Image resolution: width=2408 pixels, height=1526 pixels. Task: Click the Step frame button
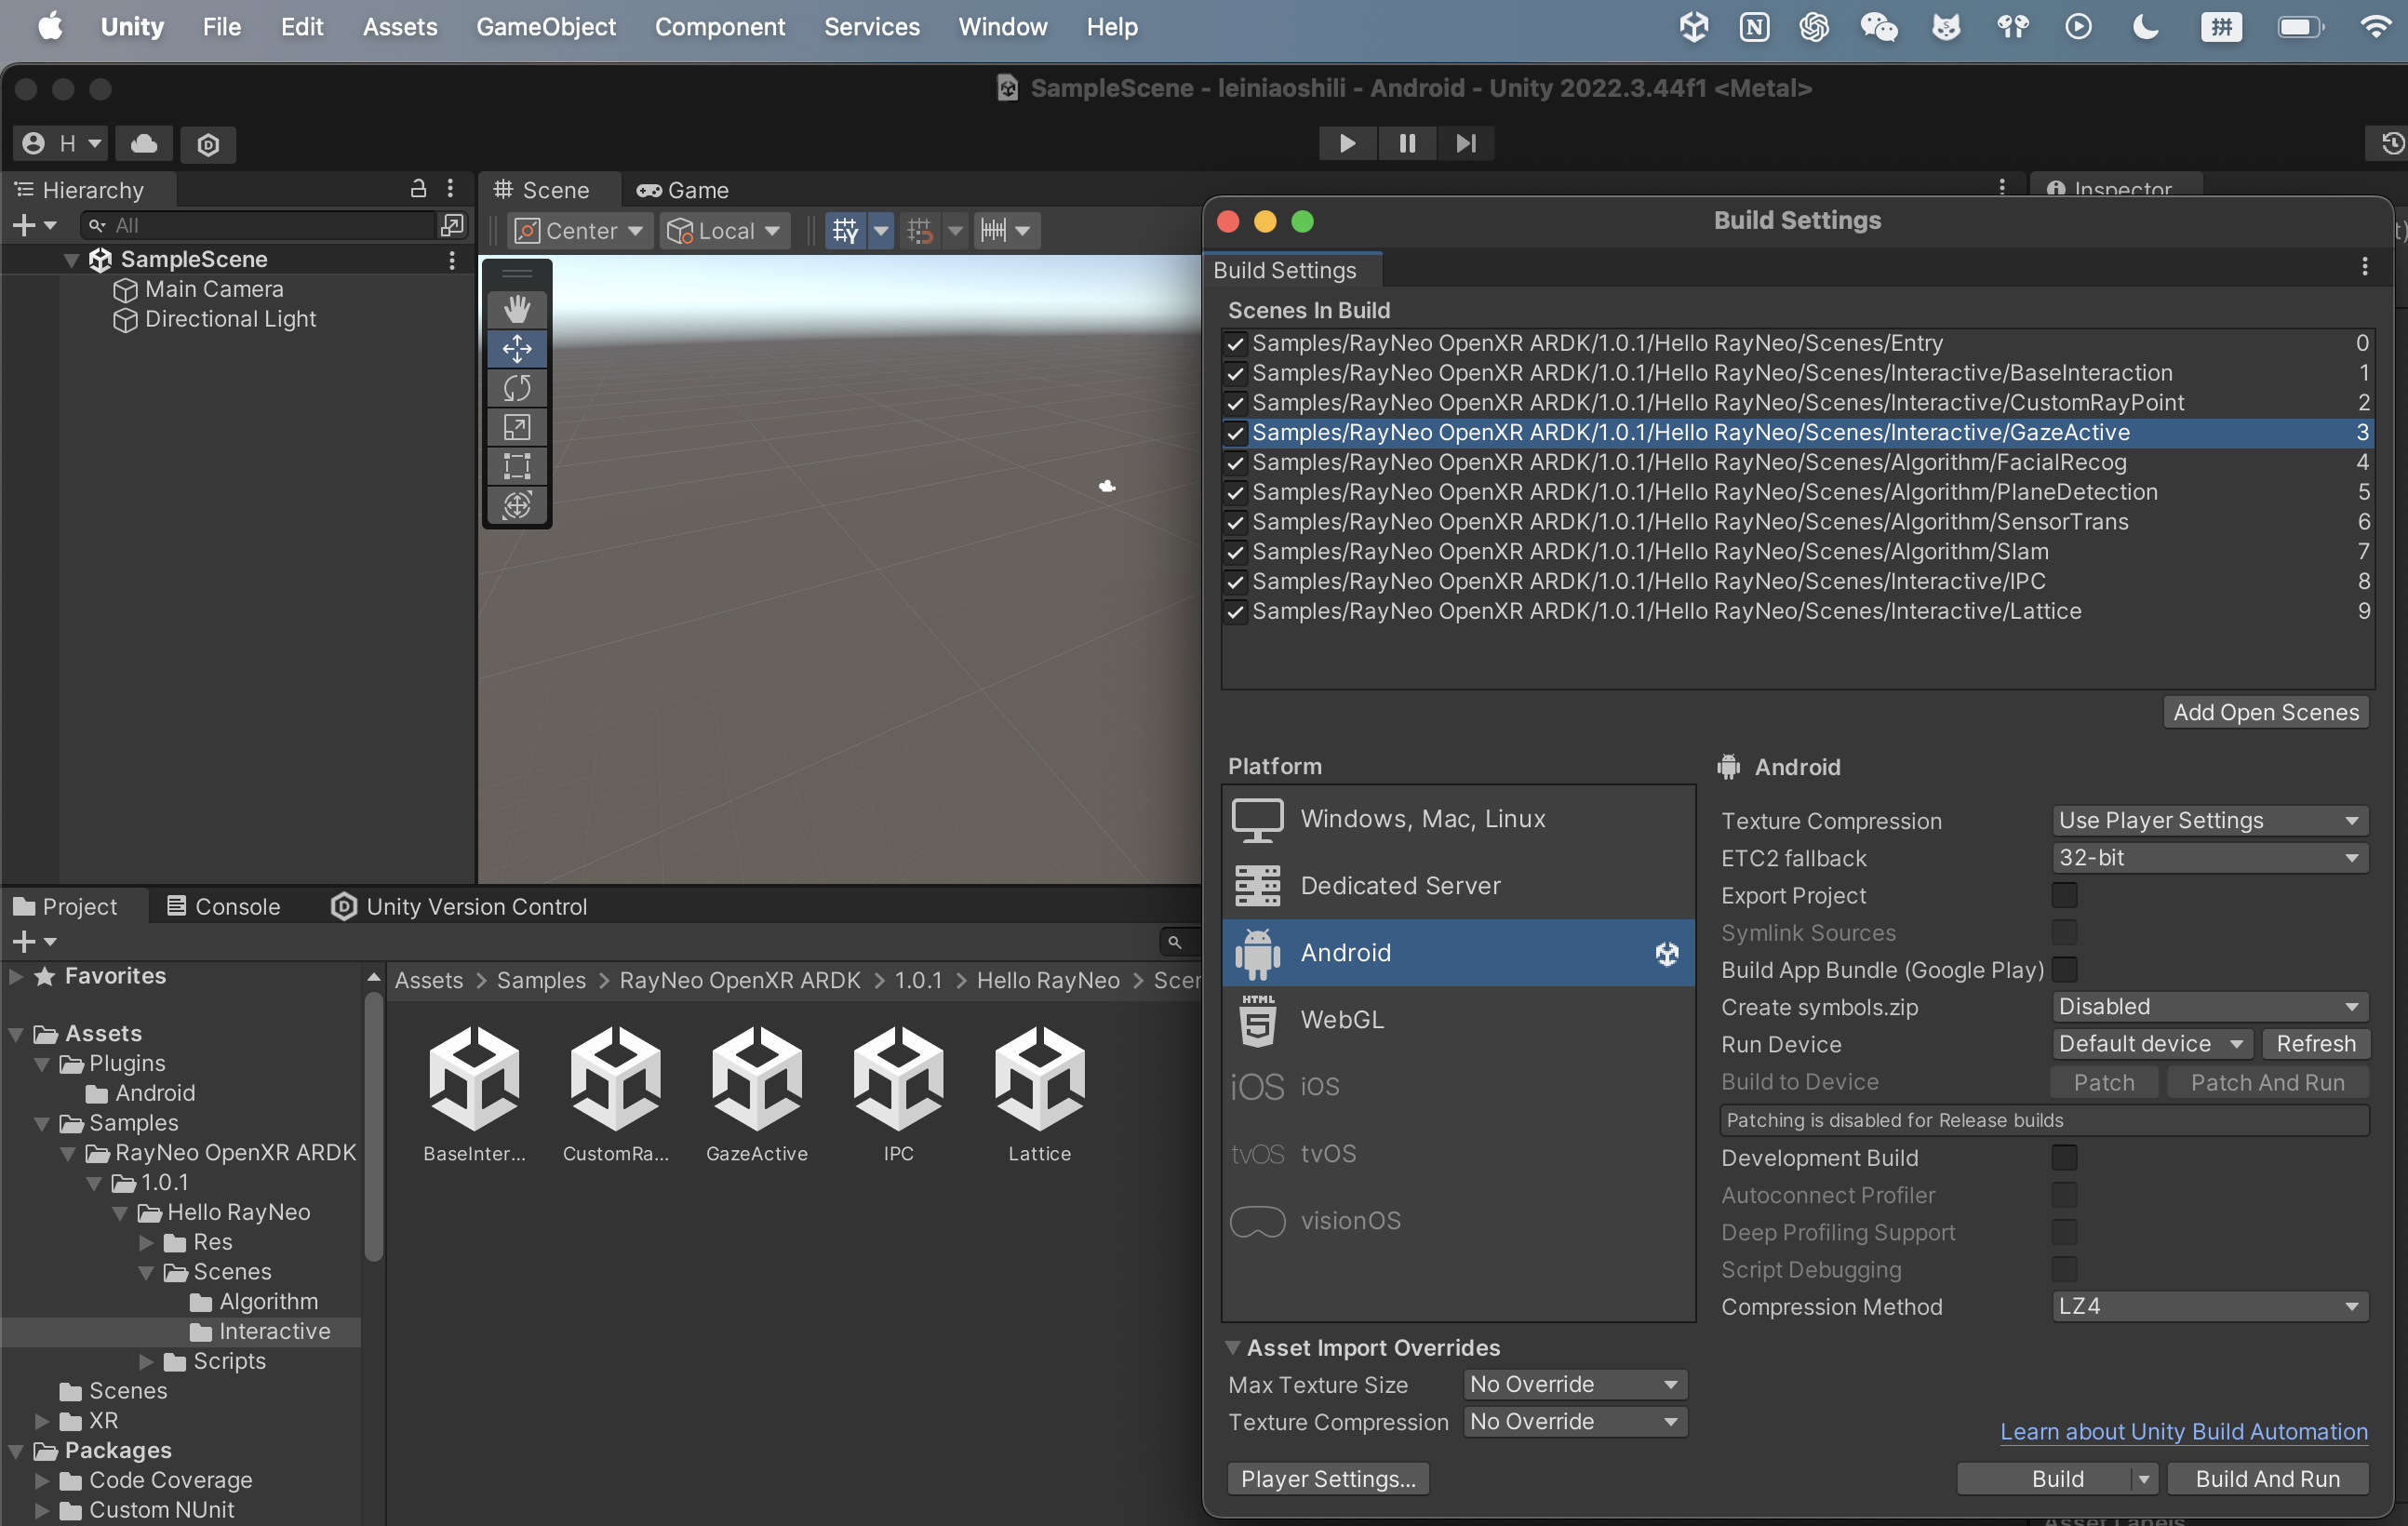click(x=1465, y=143)
